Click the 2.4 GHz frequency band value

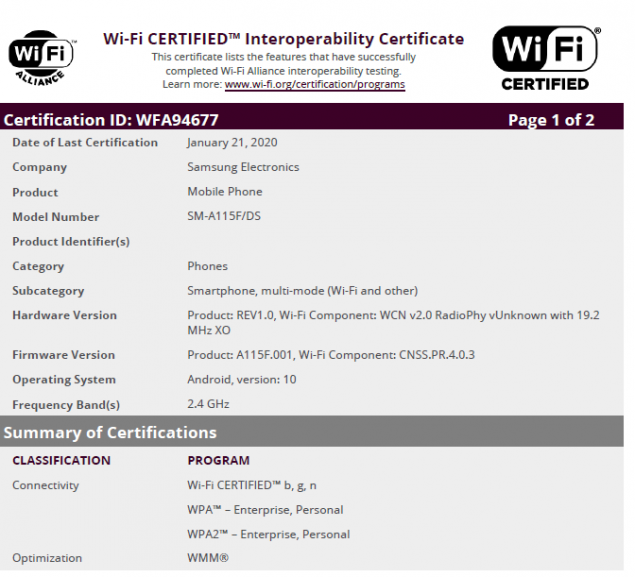pos(208,405)
